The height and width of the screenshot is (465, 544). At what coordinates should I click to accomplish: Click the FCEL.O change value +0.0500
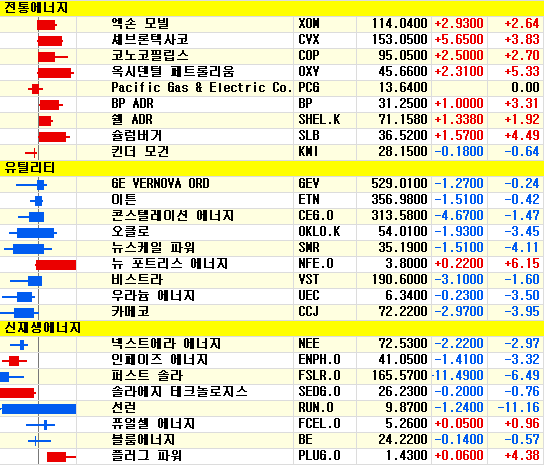pyautogui.click(x=459, y=423)
